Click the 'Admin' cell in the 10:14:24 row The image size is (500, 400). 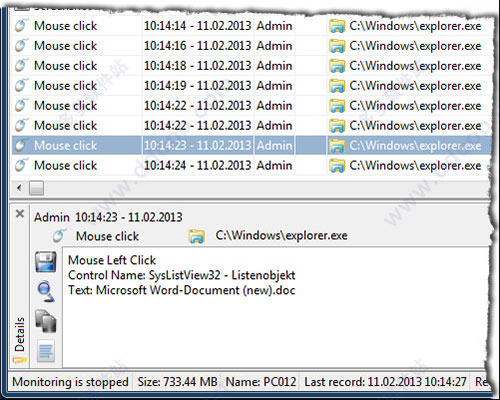(274, 165)
